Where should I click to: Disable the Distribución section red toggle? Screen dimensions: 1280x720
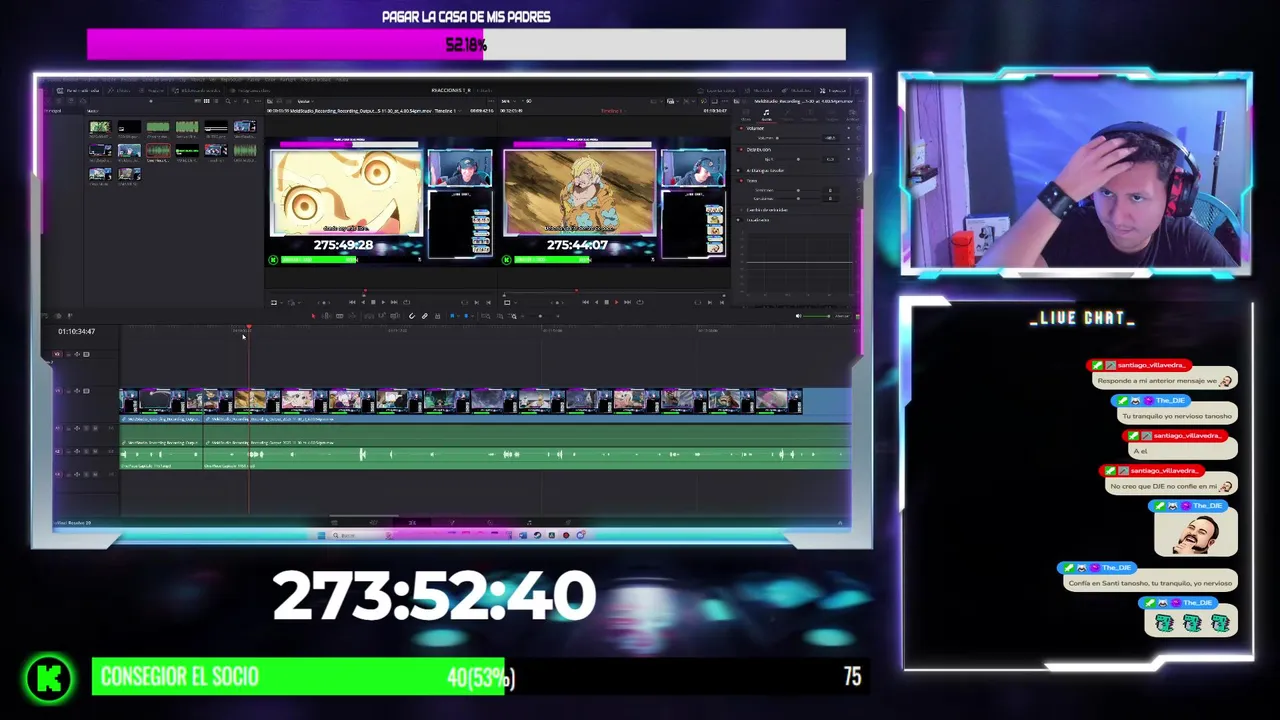click(741, 150)
